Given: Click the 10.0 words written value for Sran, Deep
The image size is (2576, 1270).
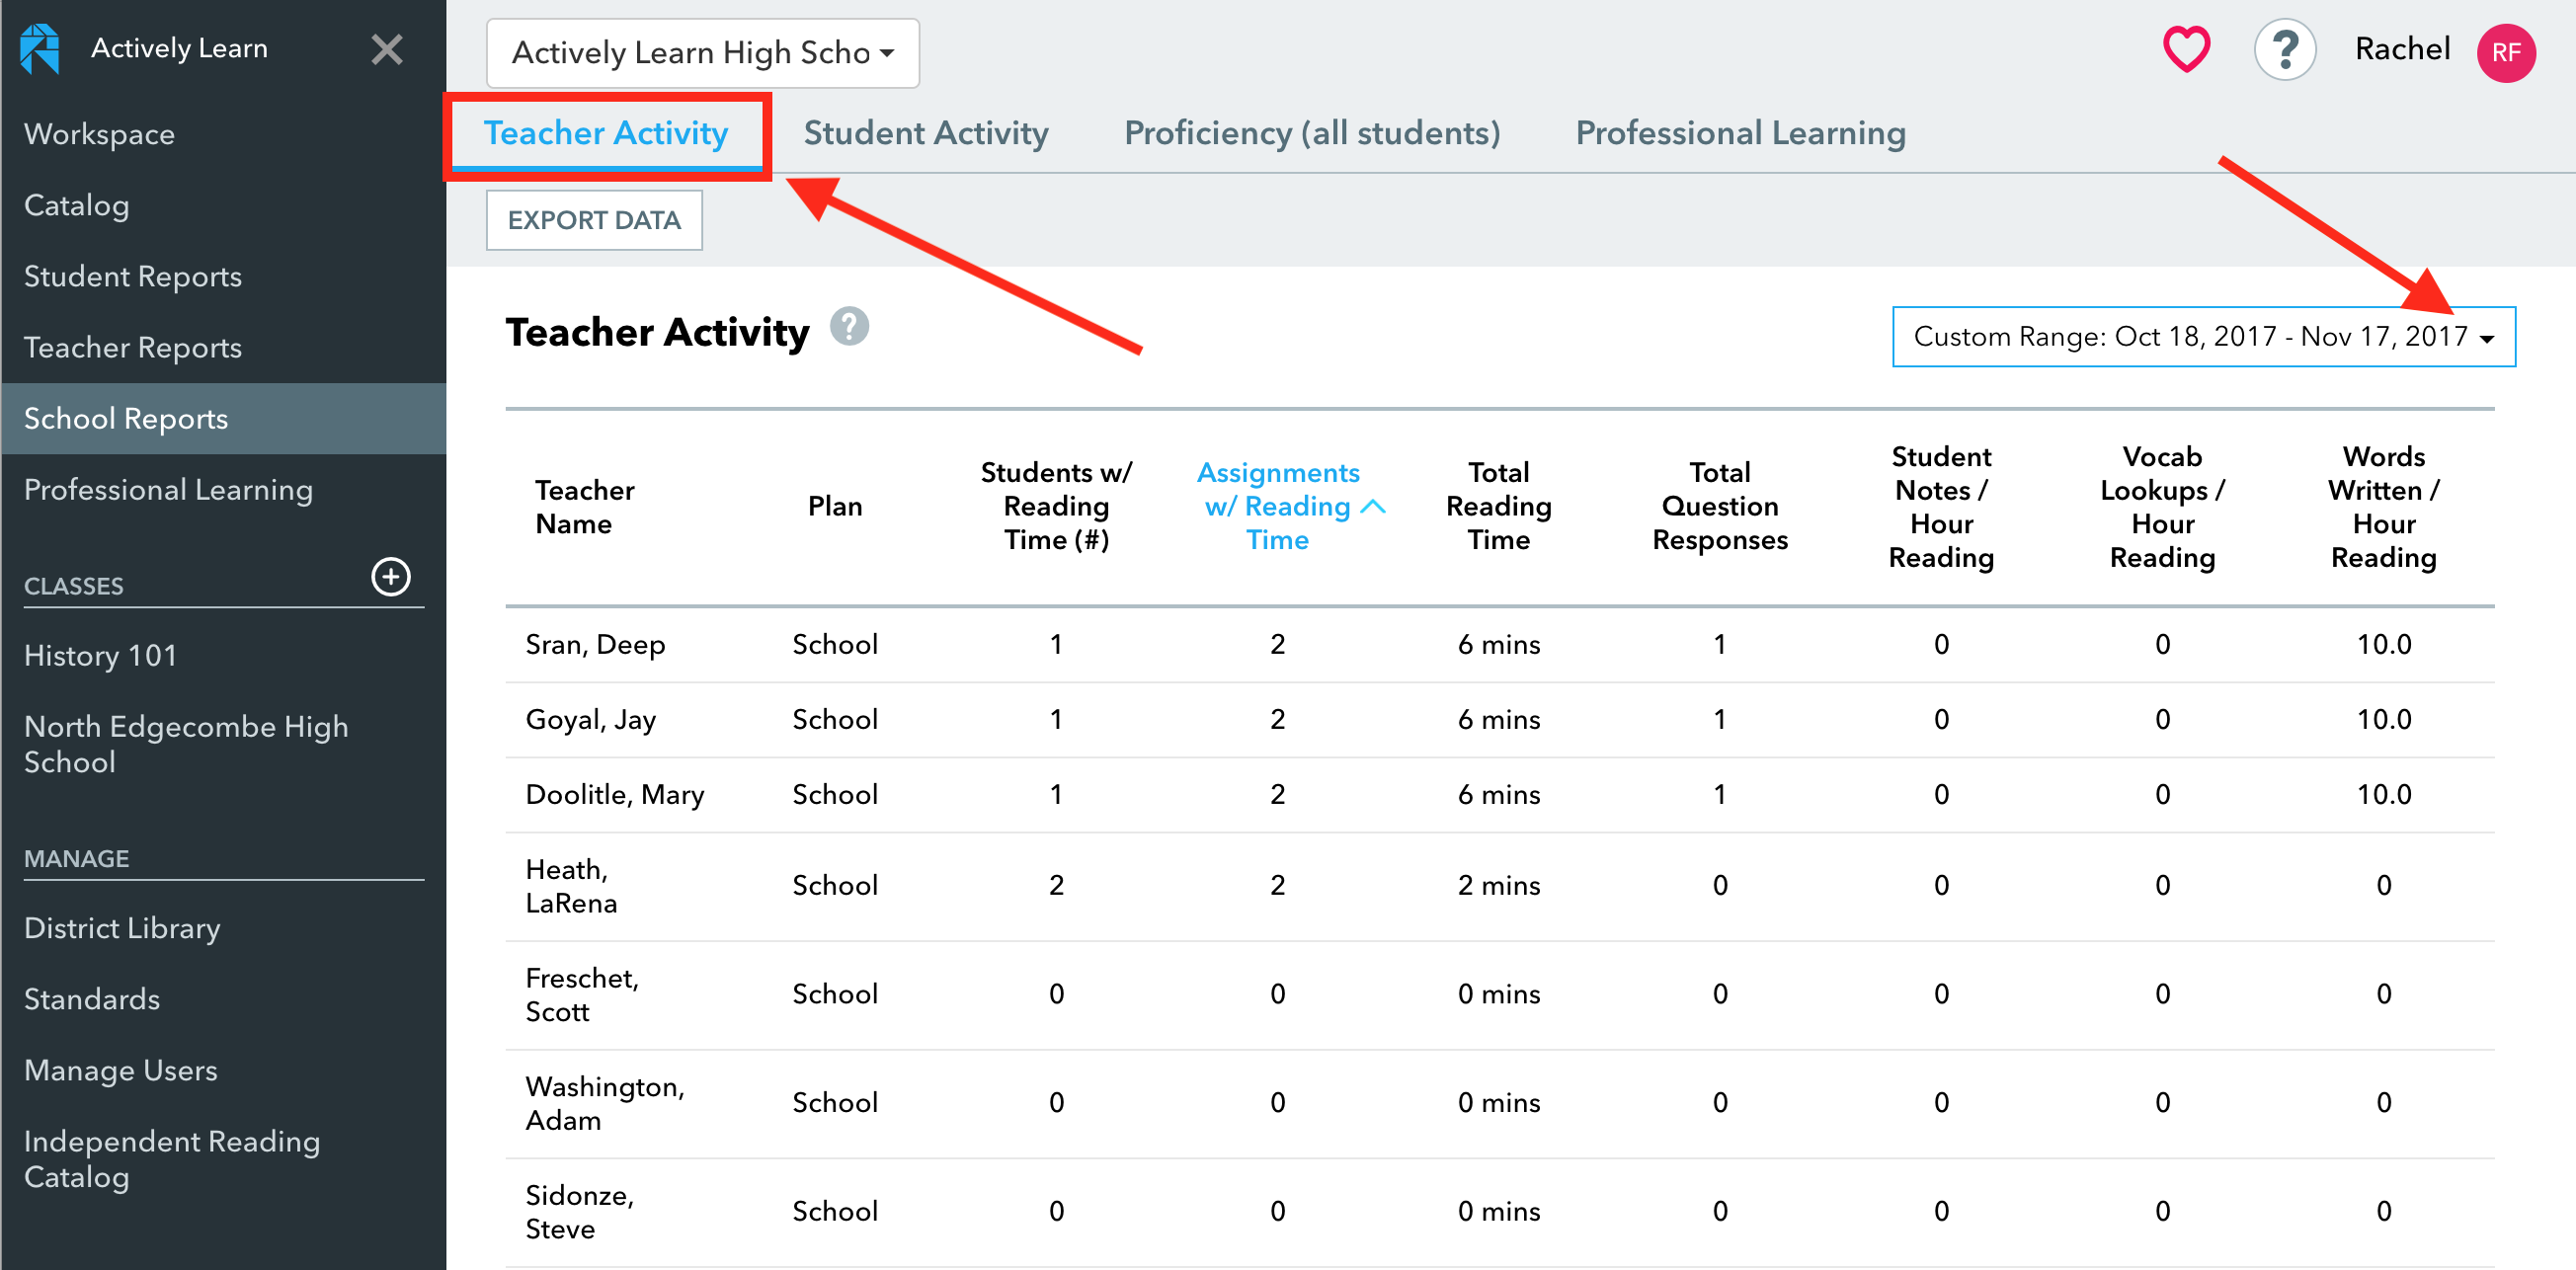Looking at the screenshot, I should (2384, 645).
